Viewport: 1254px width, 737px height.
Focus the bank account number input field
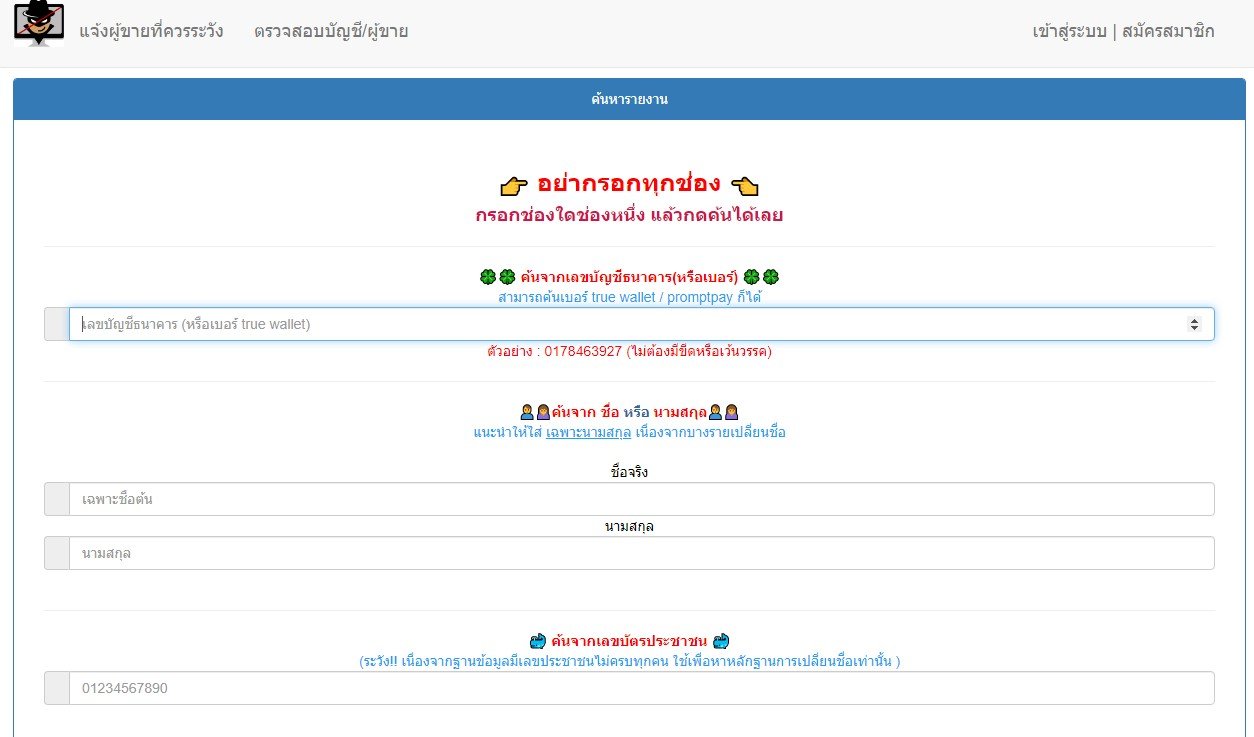620,324
